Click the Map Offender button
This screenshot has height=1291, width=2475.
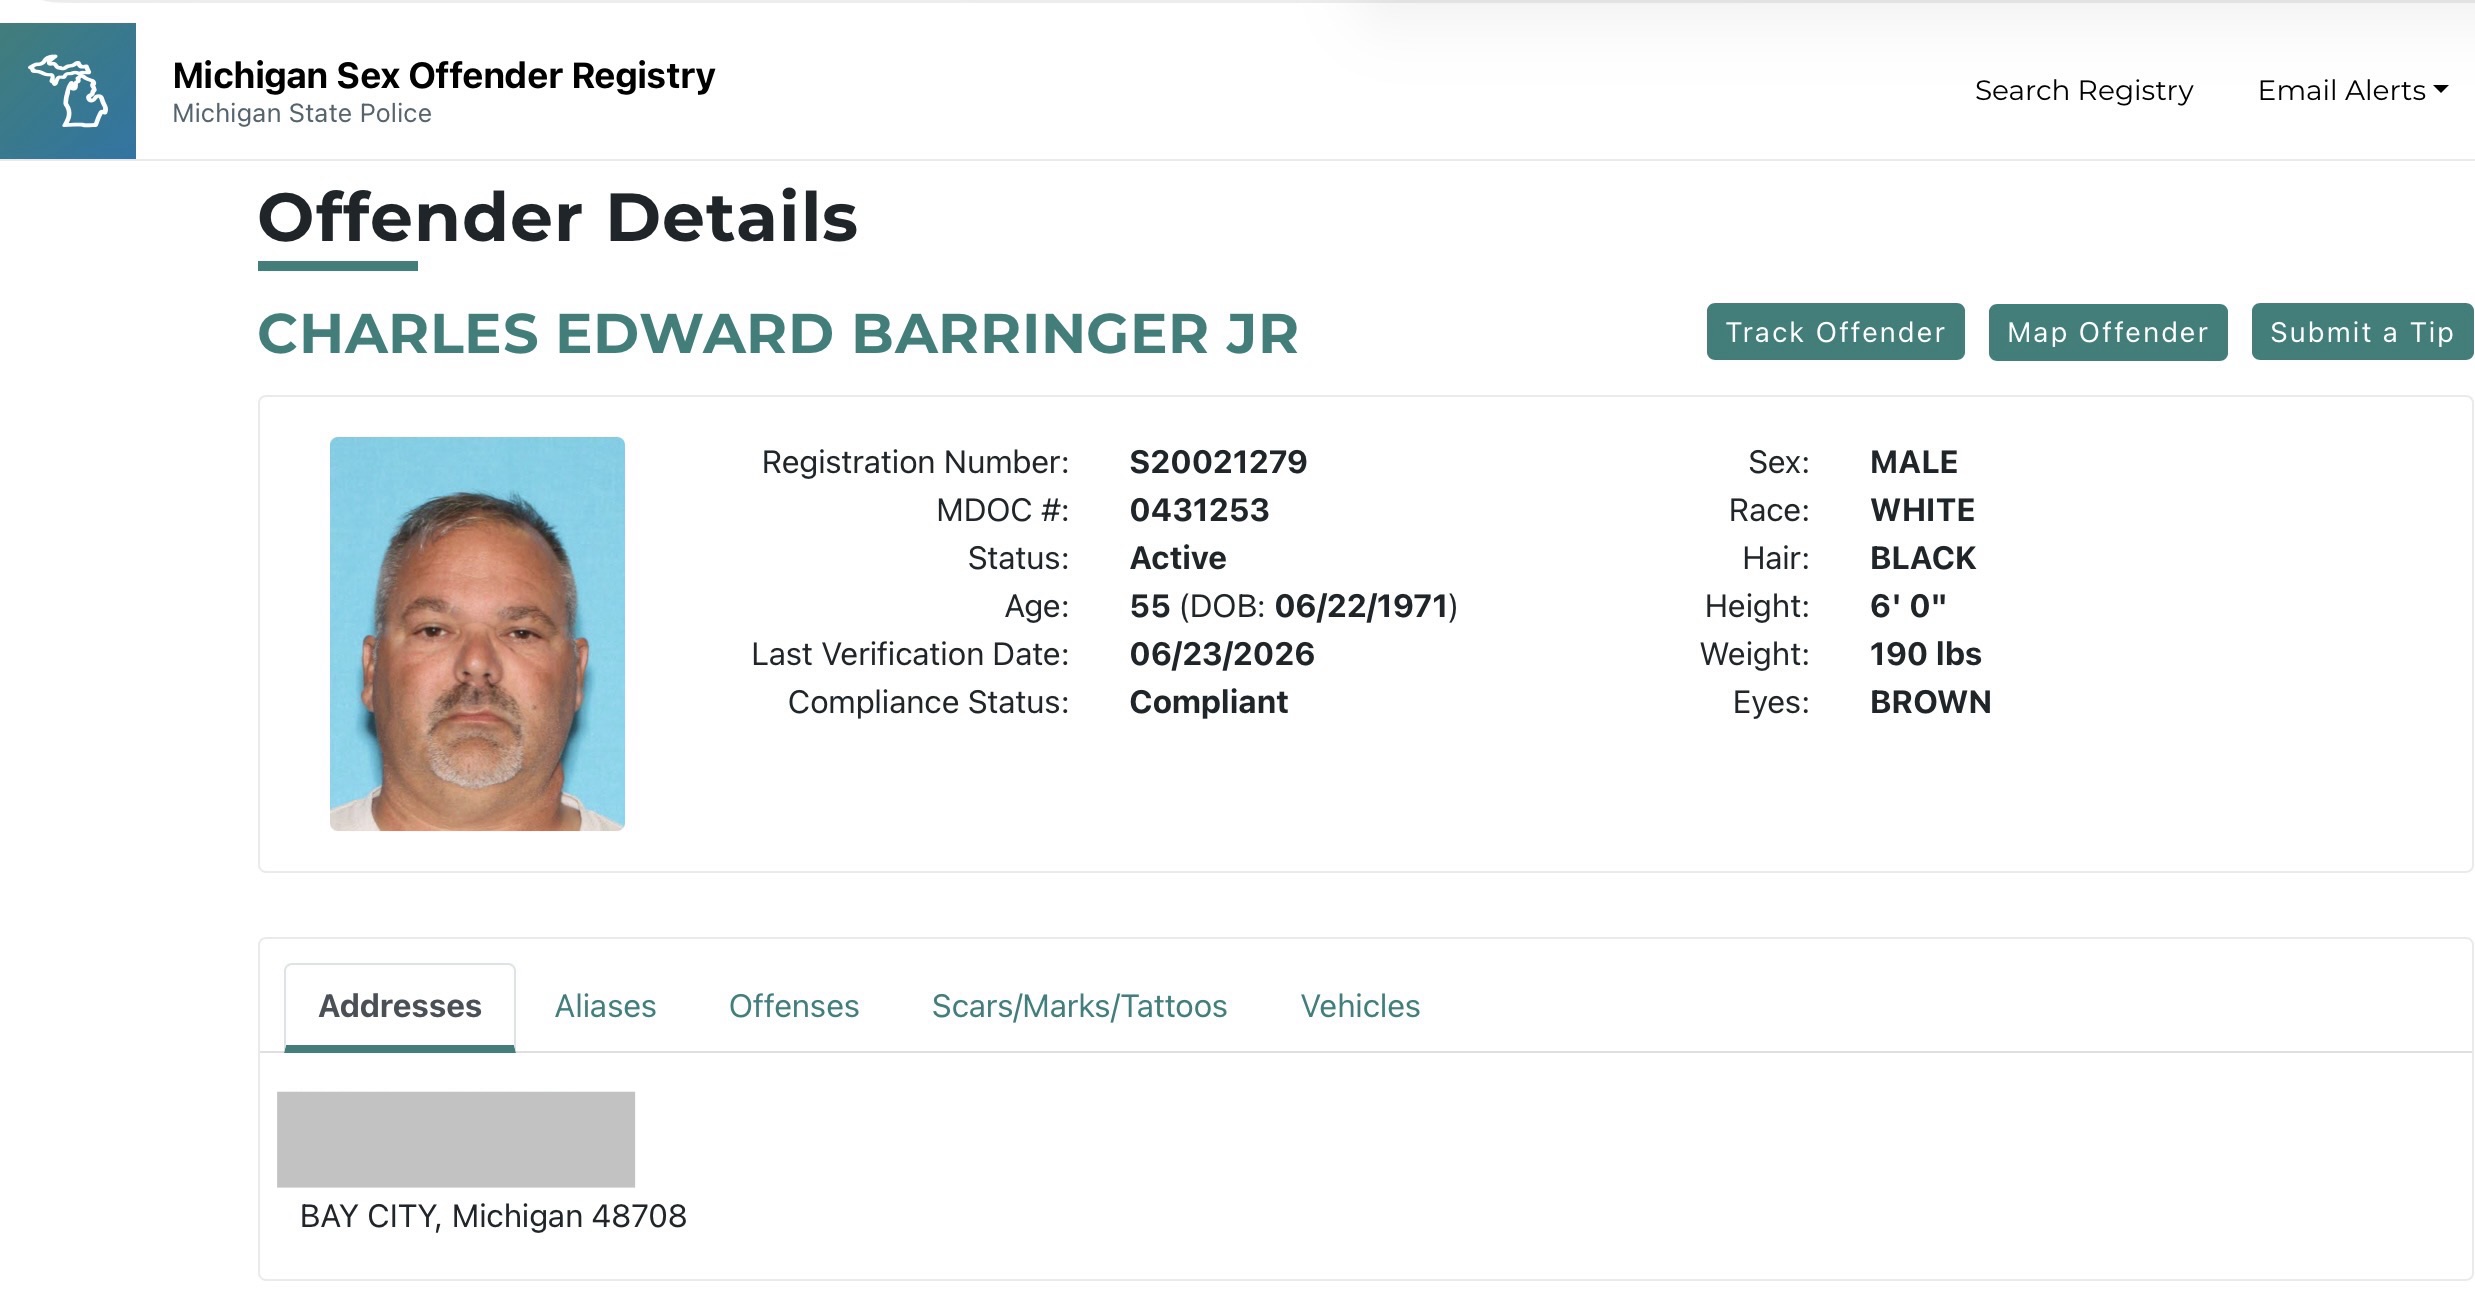coord(2108,332)
